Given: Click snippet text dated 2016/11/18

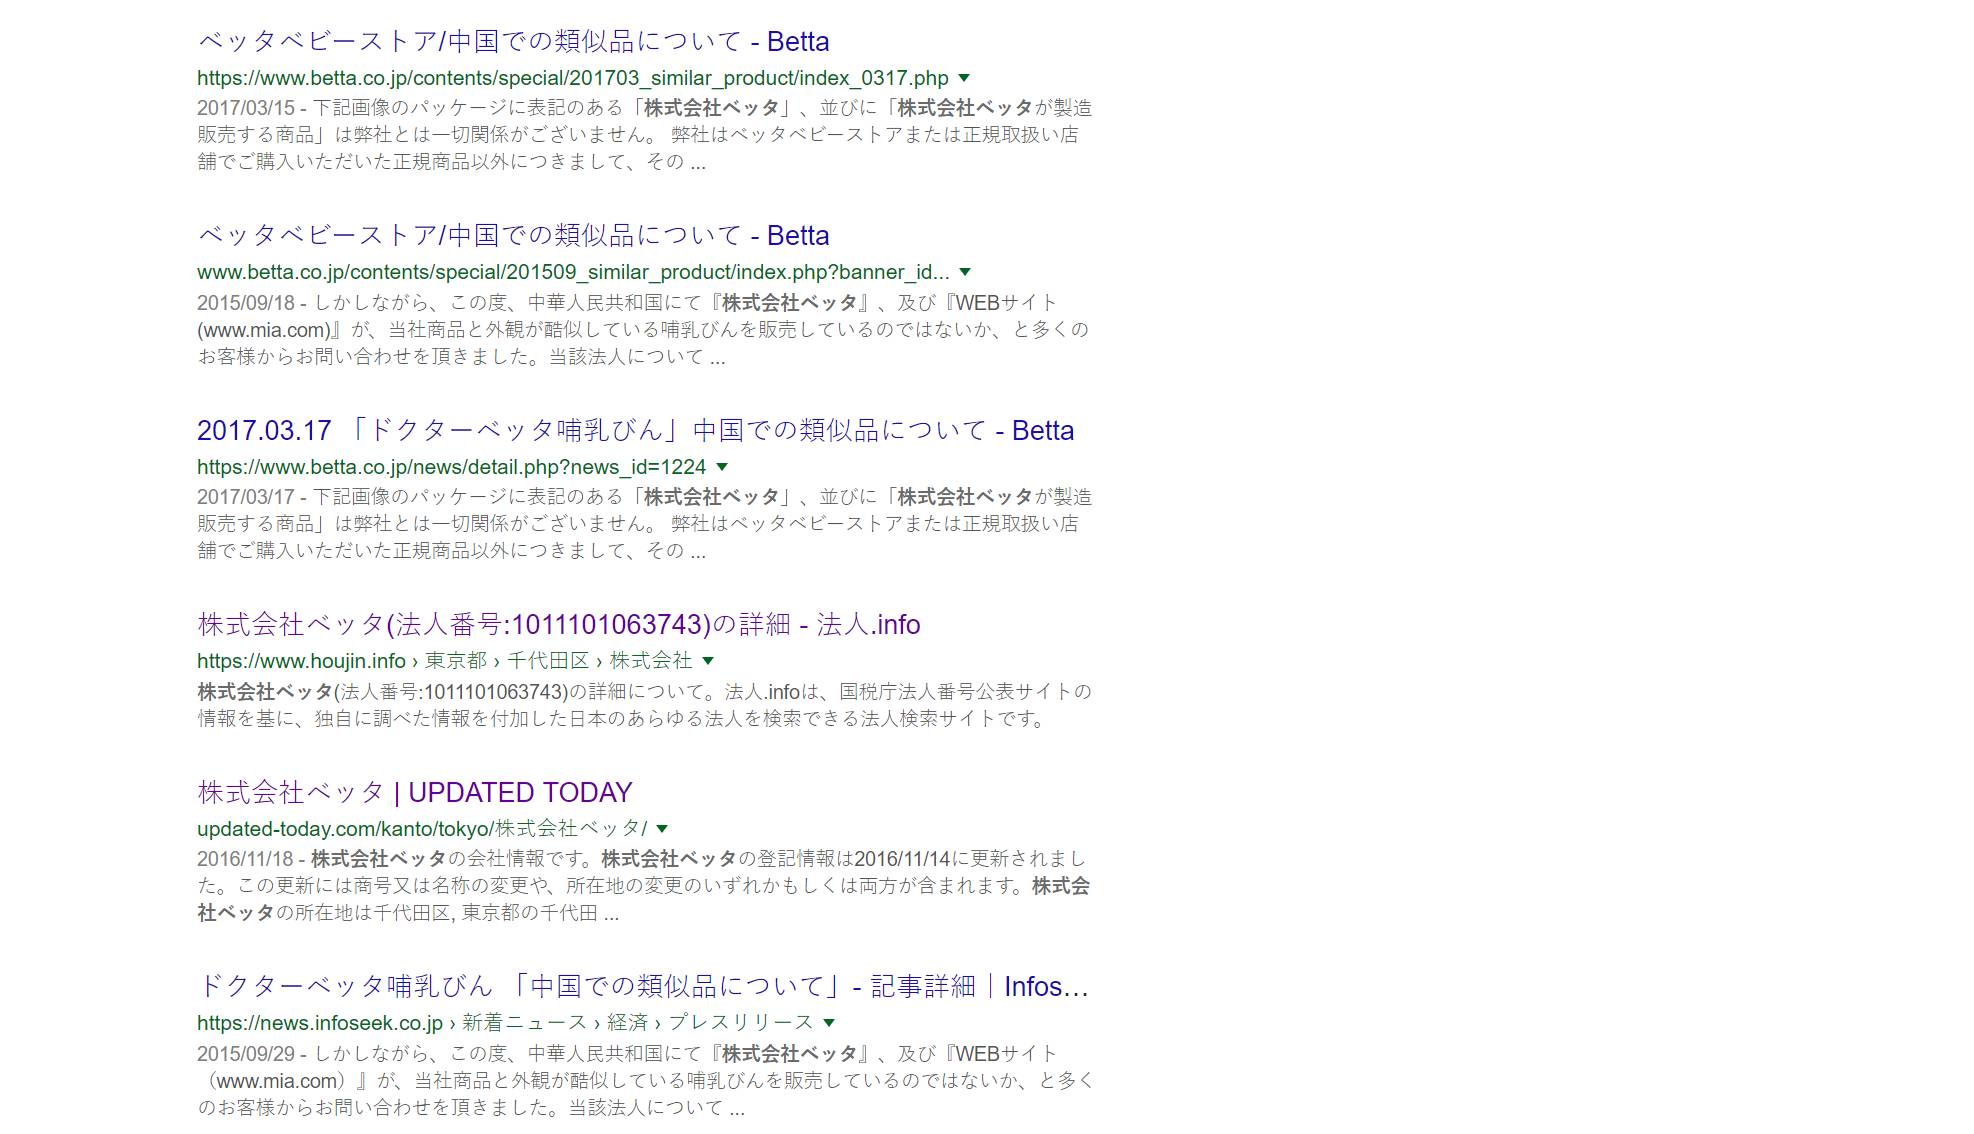Looking at the screenshot, I should click(642, 886).
